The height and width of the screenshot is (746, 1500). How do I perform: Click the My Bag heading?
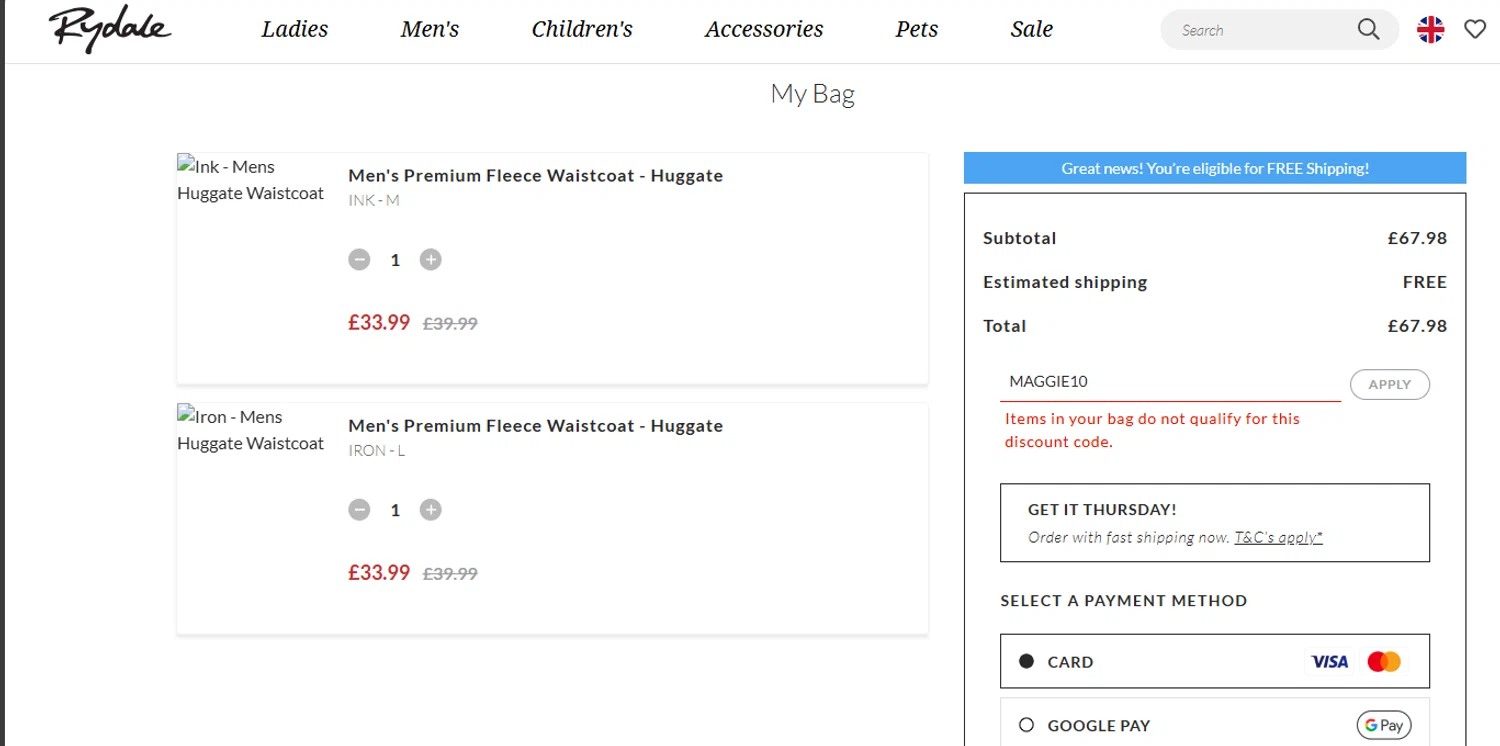click(x=812, y=94)
